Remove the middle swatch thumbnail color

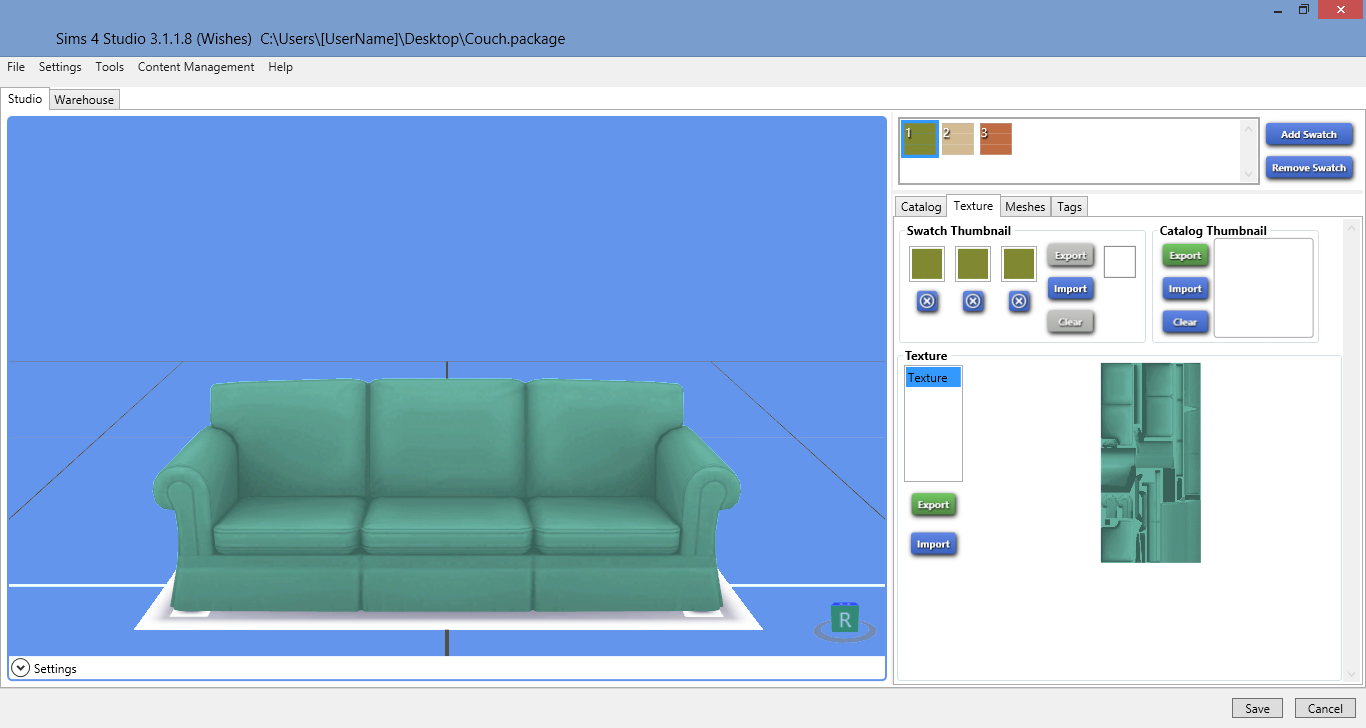pyautogui.click(x=973, y=301)
